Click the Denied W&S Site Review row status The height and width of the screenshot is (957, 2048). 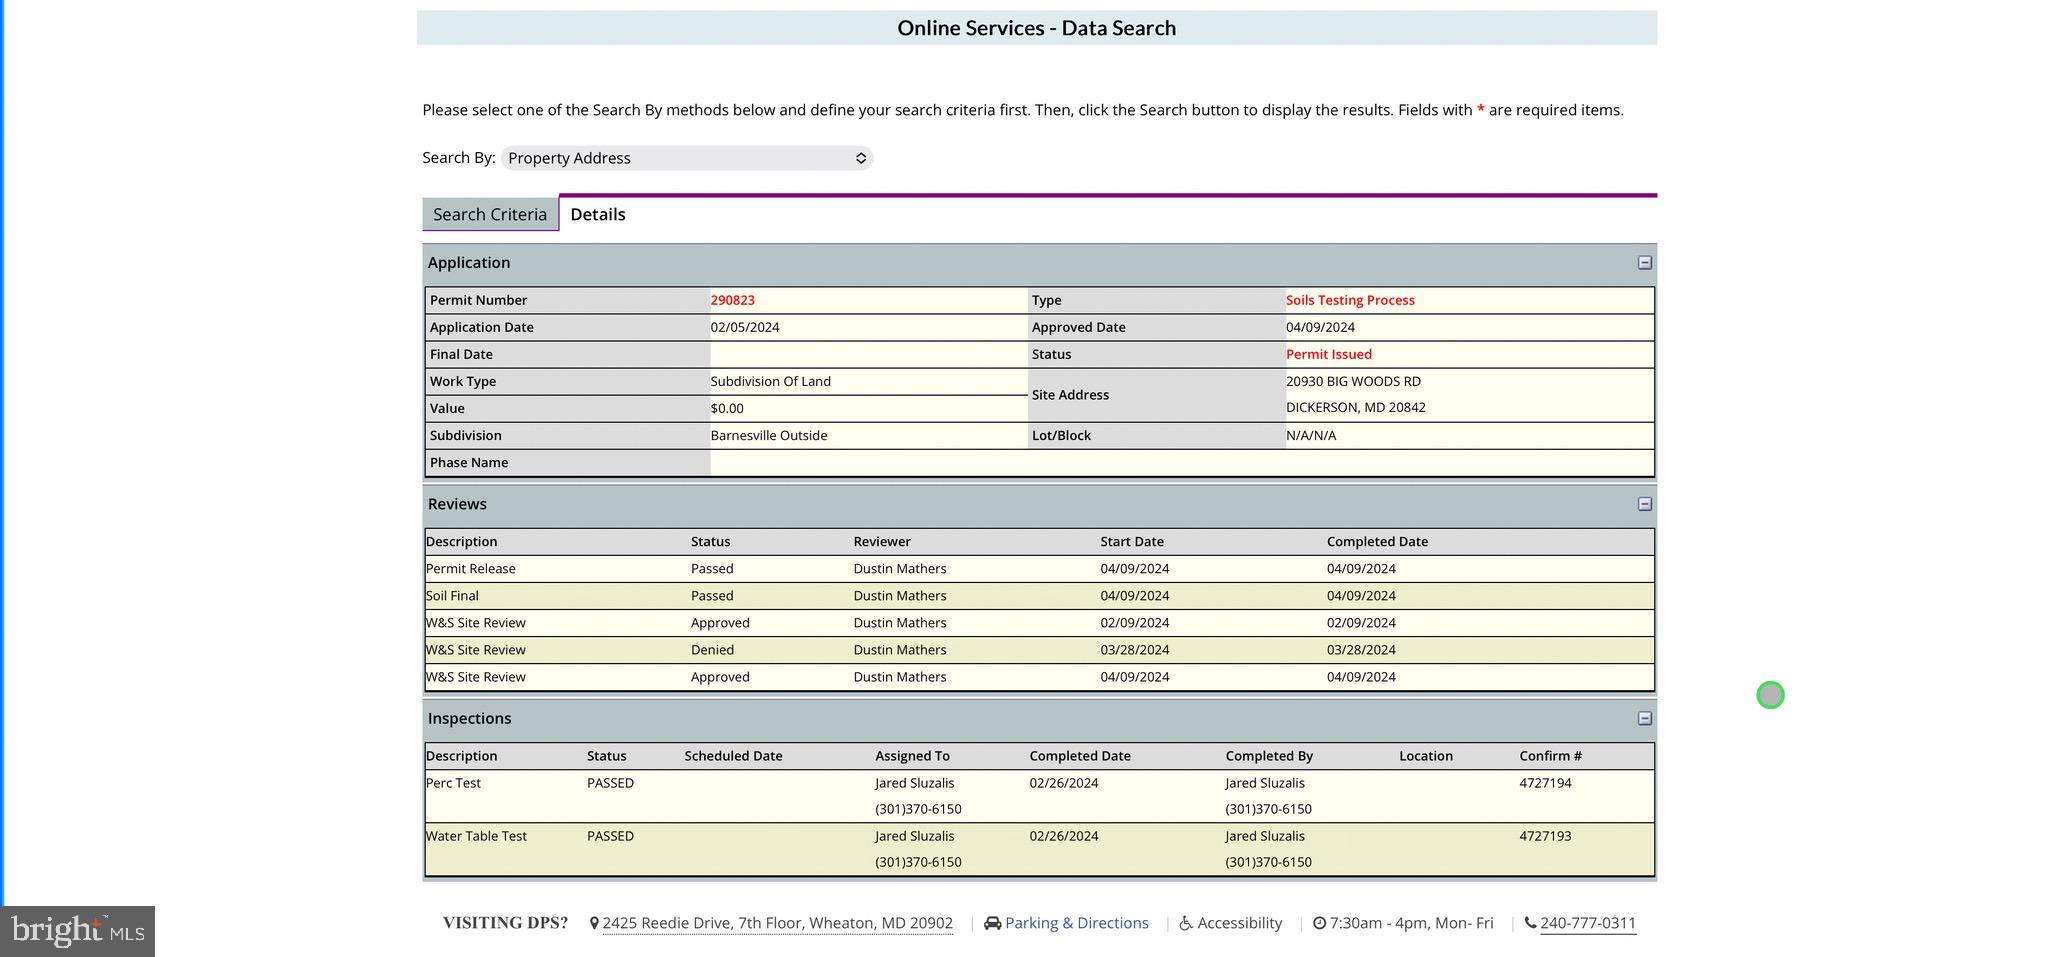tap(712, 650)
